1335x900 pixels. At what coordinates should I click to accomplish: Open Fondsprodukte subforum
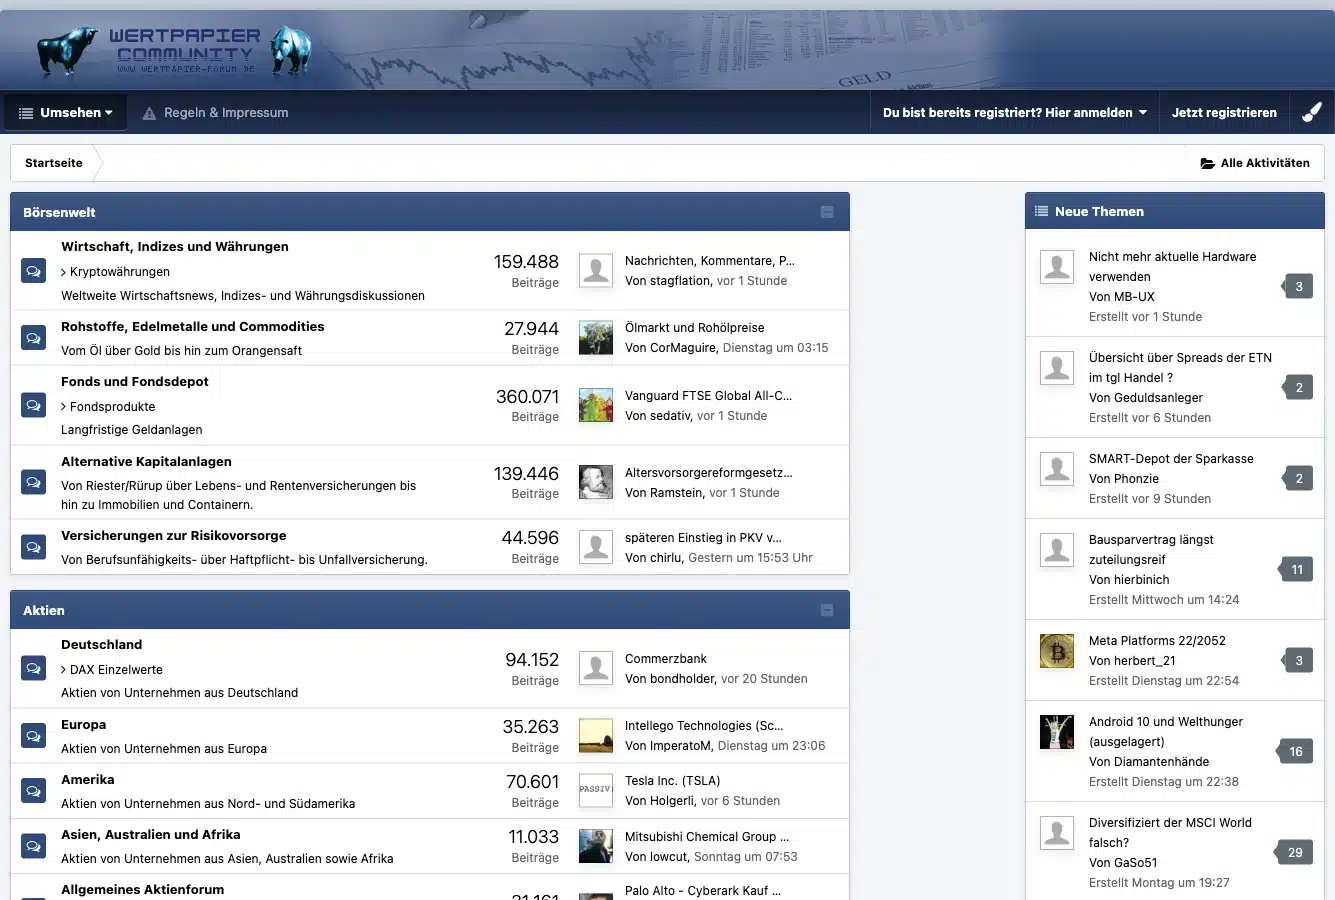click(x=113, y=407)
